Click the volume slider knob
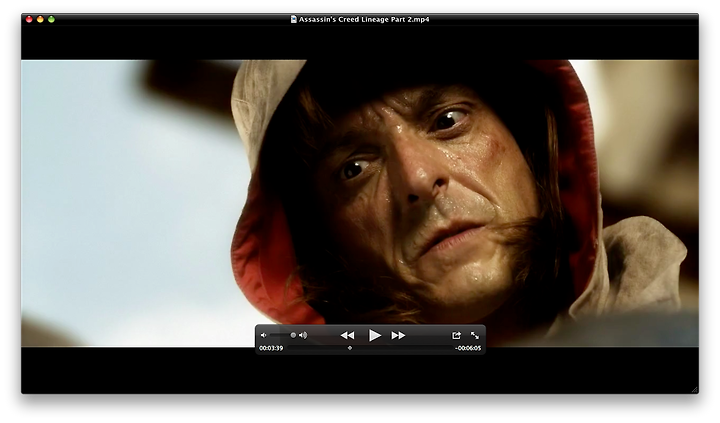Viewport: 720px width, 423px height. pos(293,335)
